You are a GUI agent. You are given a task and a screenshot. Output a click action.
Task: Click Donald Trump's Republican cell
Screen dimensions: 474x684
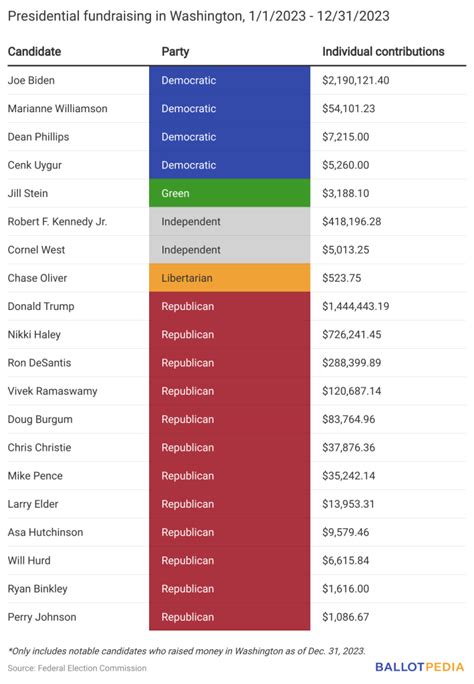[229, 306]
